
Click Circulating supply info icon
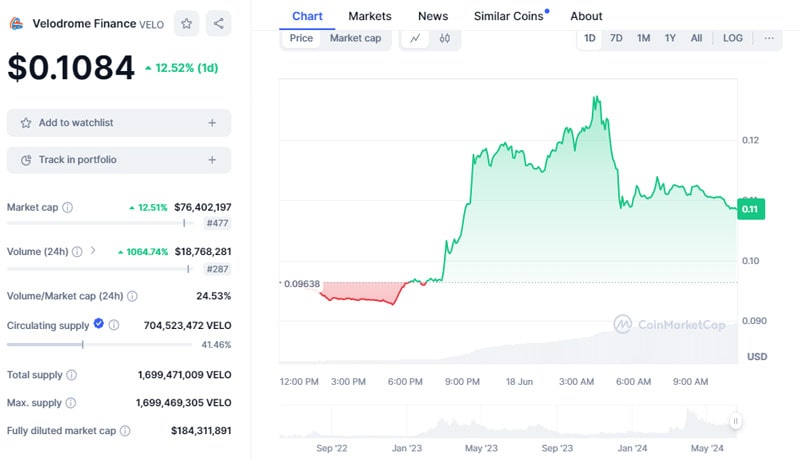(114, 325)
